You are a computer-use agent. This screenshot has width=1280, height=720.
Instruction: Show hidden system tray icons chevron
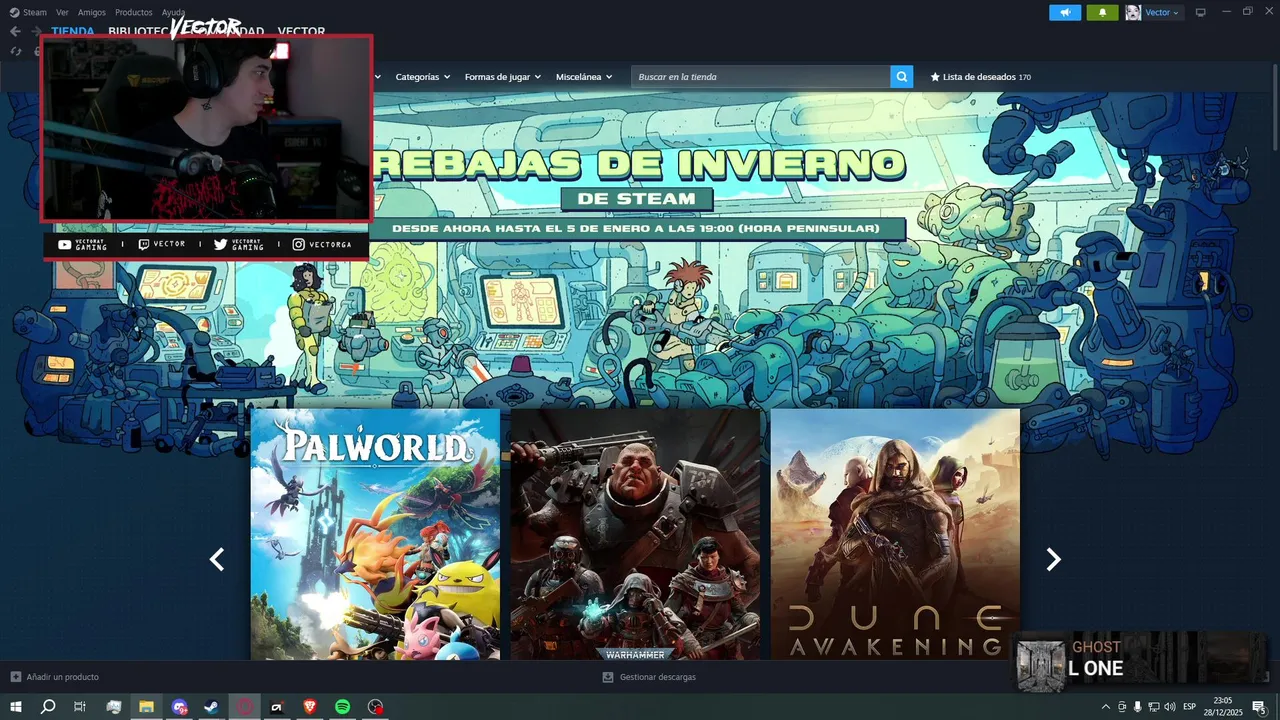pos(1106,707)
